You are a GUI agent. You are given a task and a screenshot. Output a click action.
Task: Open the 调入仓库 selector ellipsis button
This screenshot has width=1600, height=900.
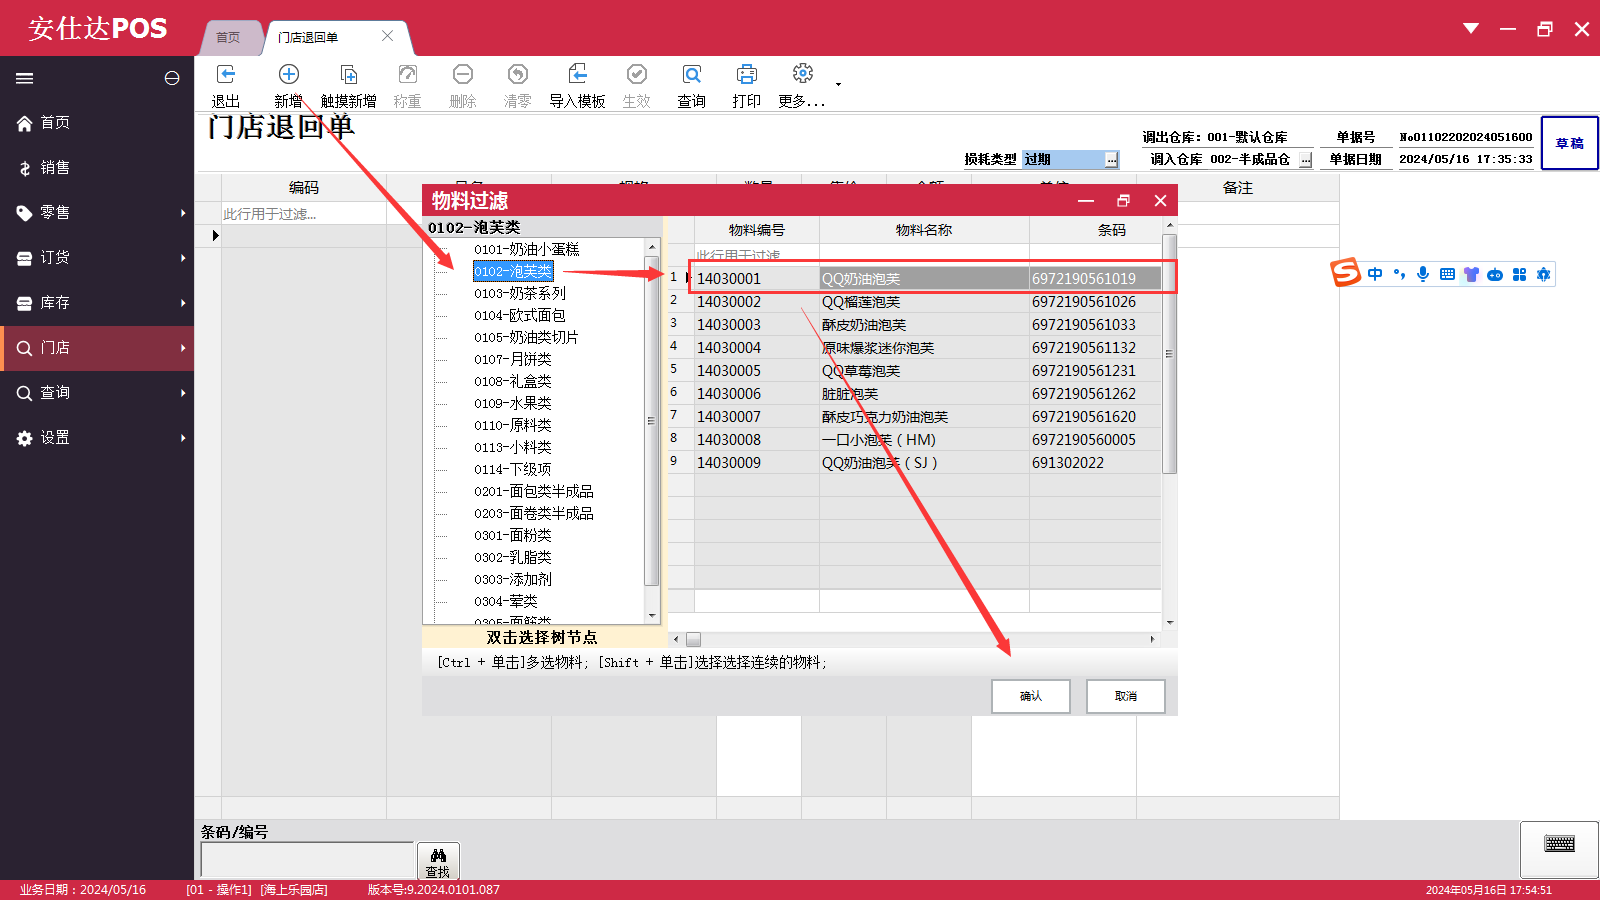pos(1305,160)
